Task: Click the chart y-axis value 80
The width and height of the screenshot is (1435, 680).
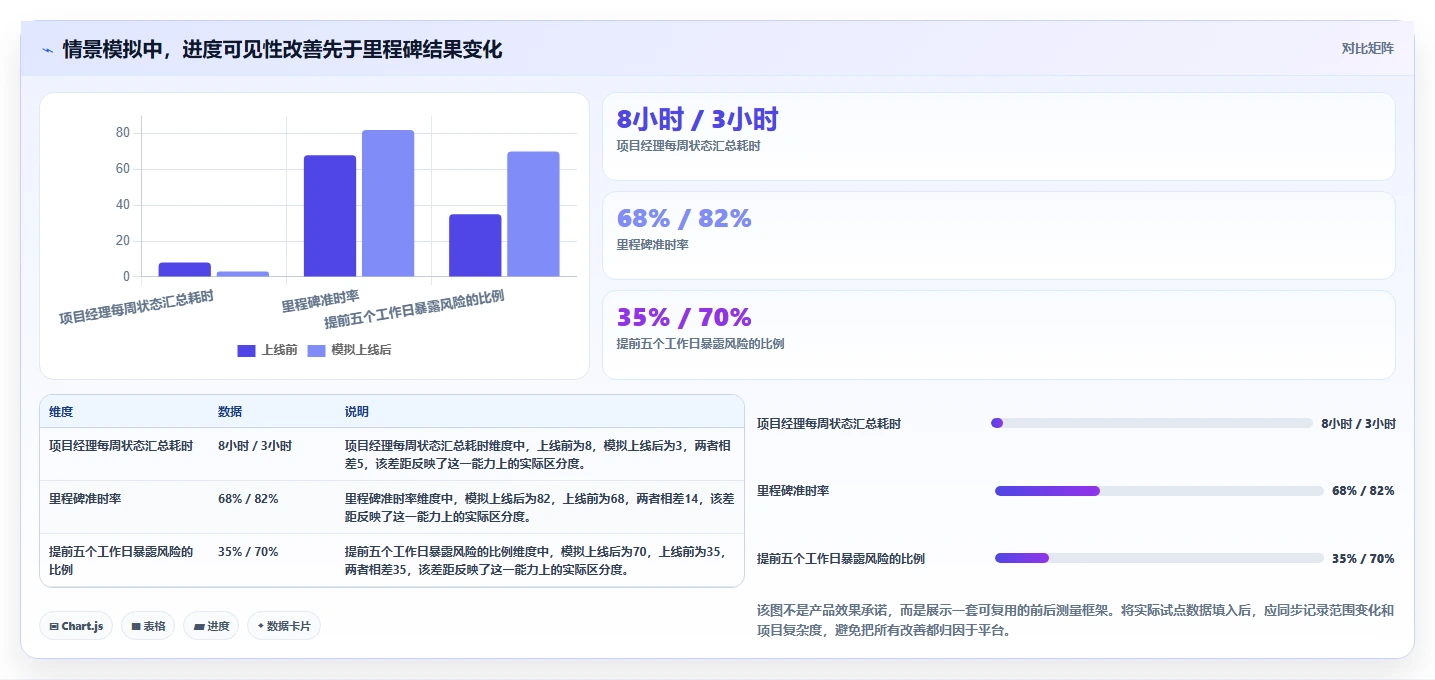Action: [x=123, y=133]
